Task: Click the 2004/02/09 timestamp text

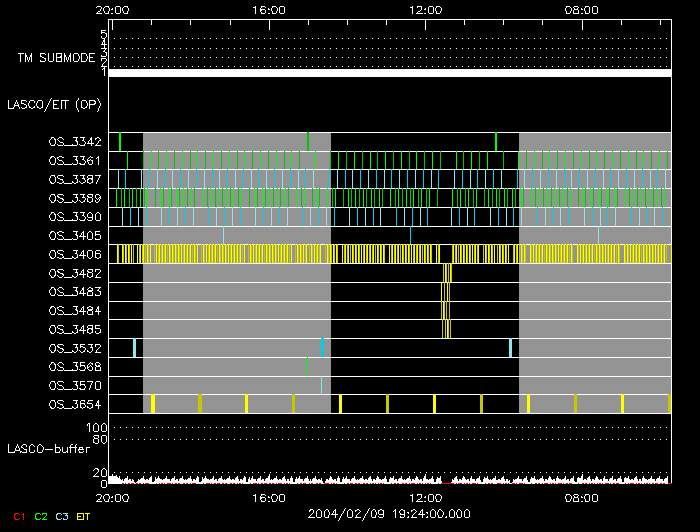Action: point(390,513)
